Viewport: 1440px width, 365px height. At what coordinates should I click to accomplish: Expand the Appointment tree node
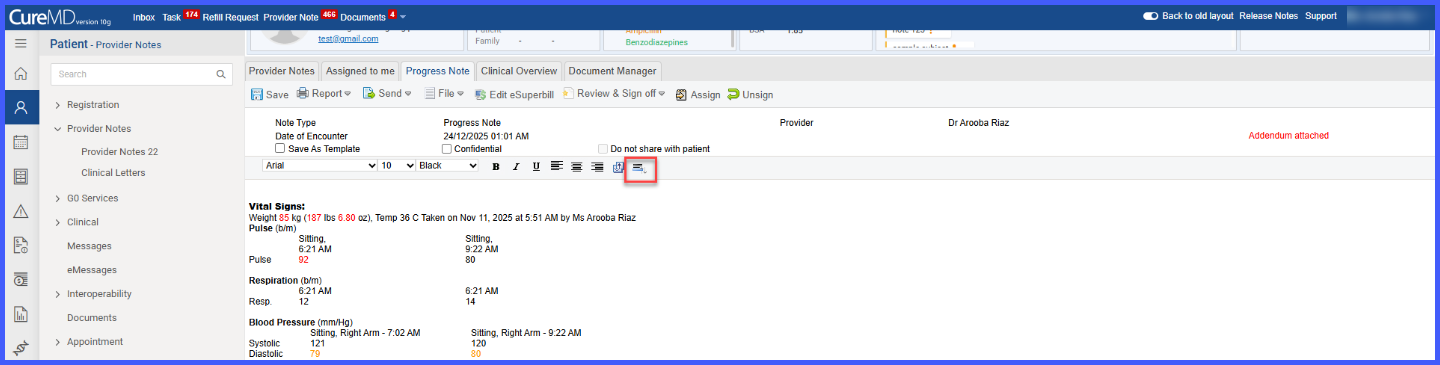click(x=58, y=342)
